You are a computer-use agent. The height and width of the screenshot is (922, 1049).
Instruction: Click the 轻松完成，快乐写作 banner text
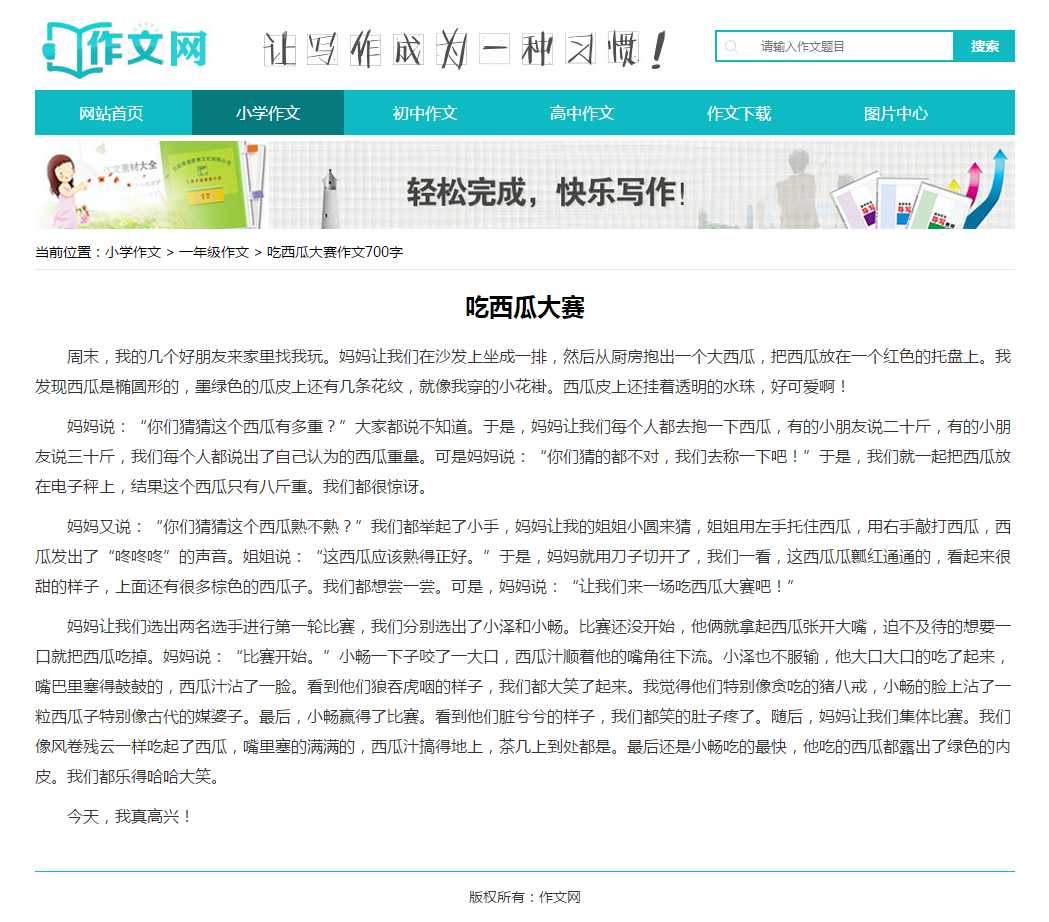[x=546, y=191]
